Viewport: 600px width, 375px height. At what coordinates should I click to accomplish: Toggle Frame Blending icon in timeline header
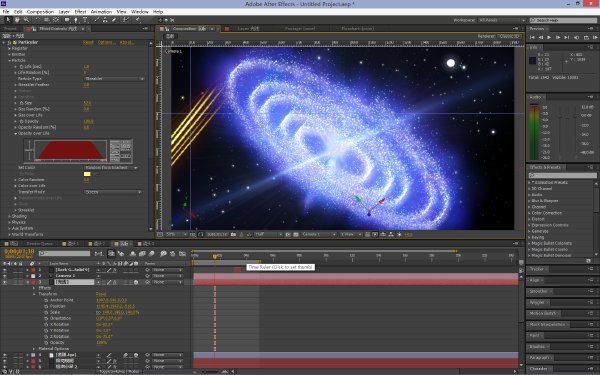142,253
